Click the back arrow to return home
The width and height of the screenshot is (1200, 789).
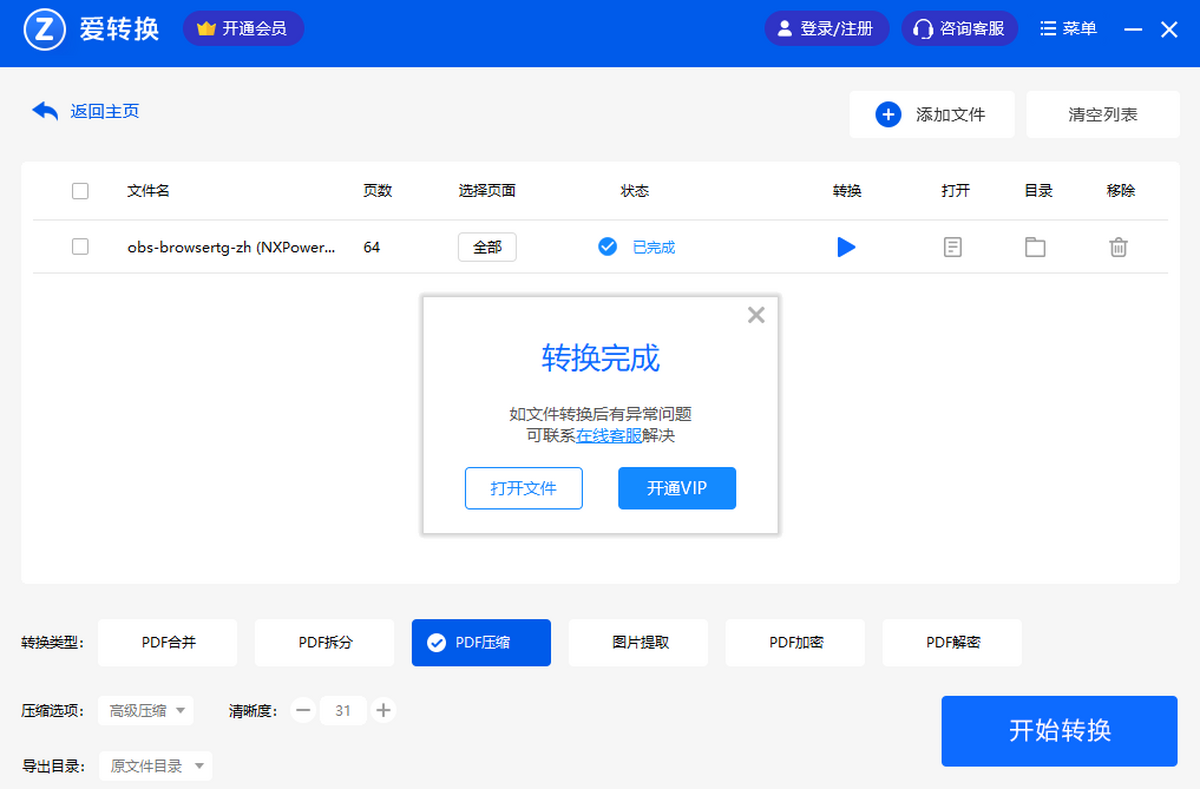click(46, 111)
